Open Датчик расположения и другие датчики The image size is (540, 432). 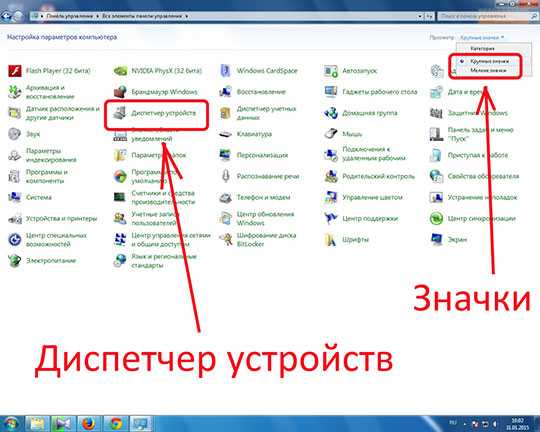(63, 113)
